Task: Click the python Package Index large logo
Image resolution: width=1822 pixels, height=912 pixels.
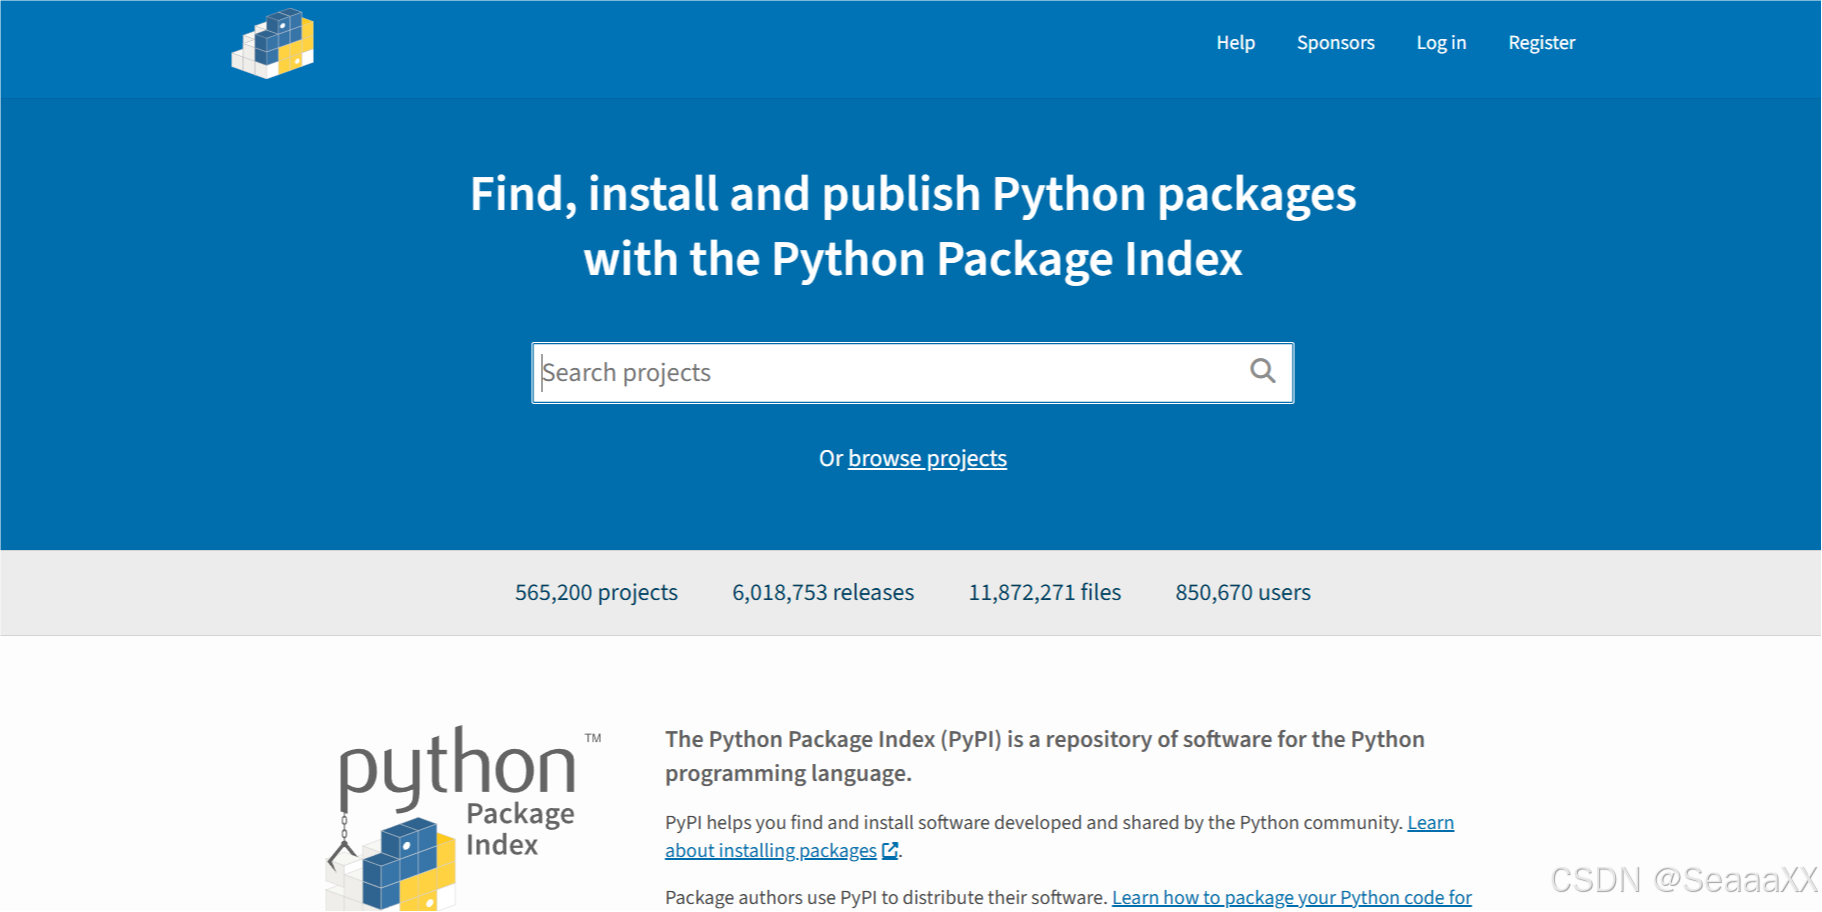Action: 465,818
